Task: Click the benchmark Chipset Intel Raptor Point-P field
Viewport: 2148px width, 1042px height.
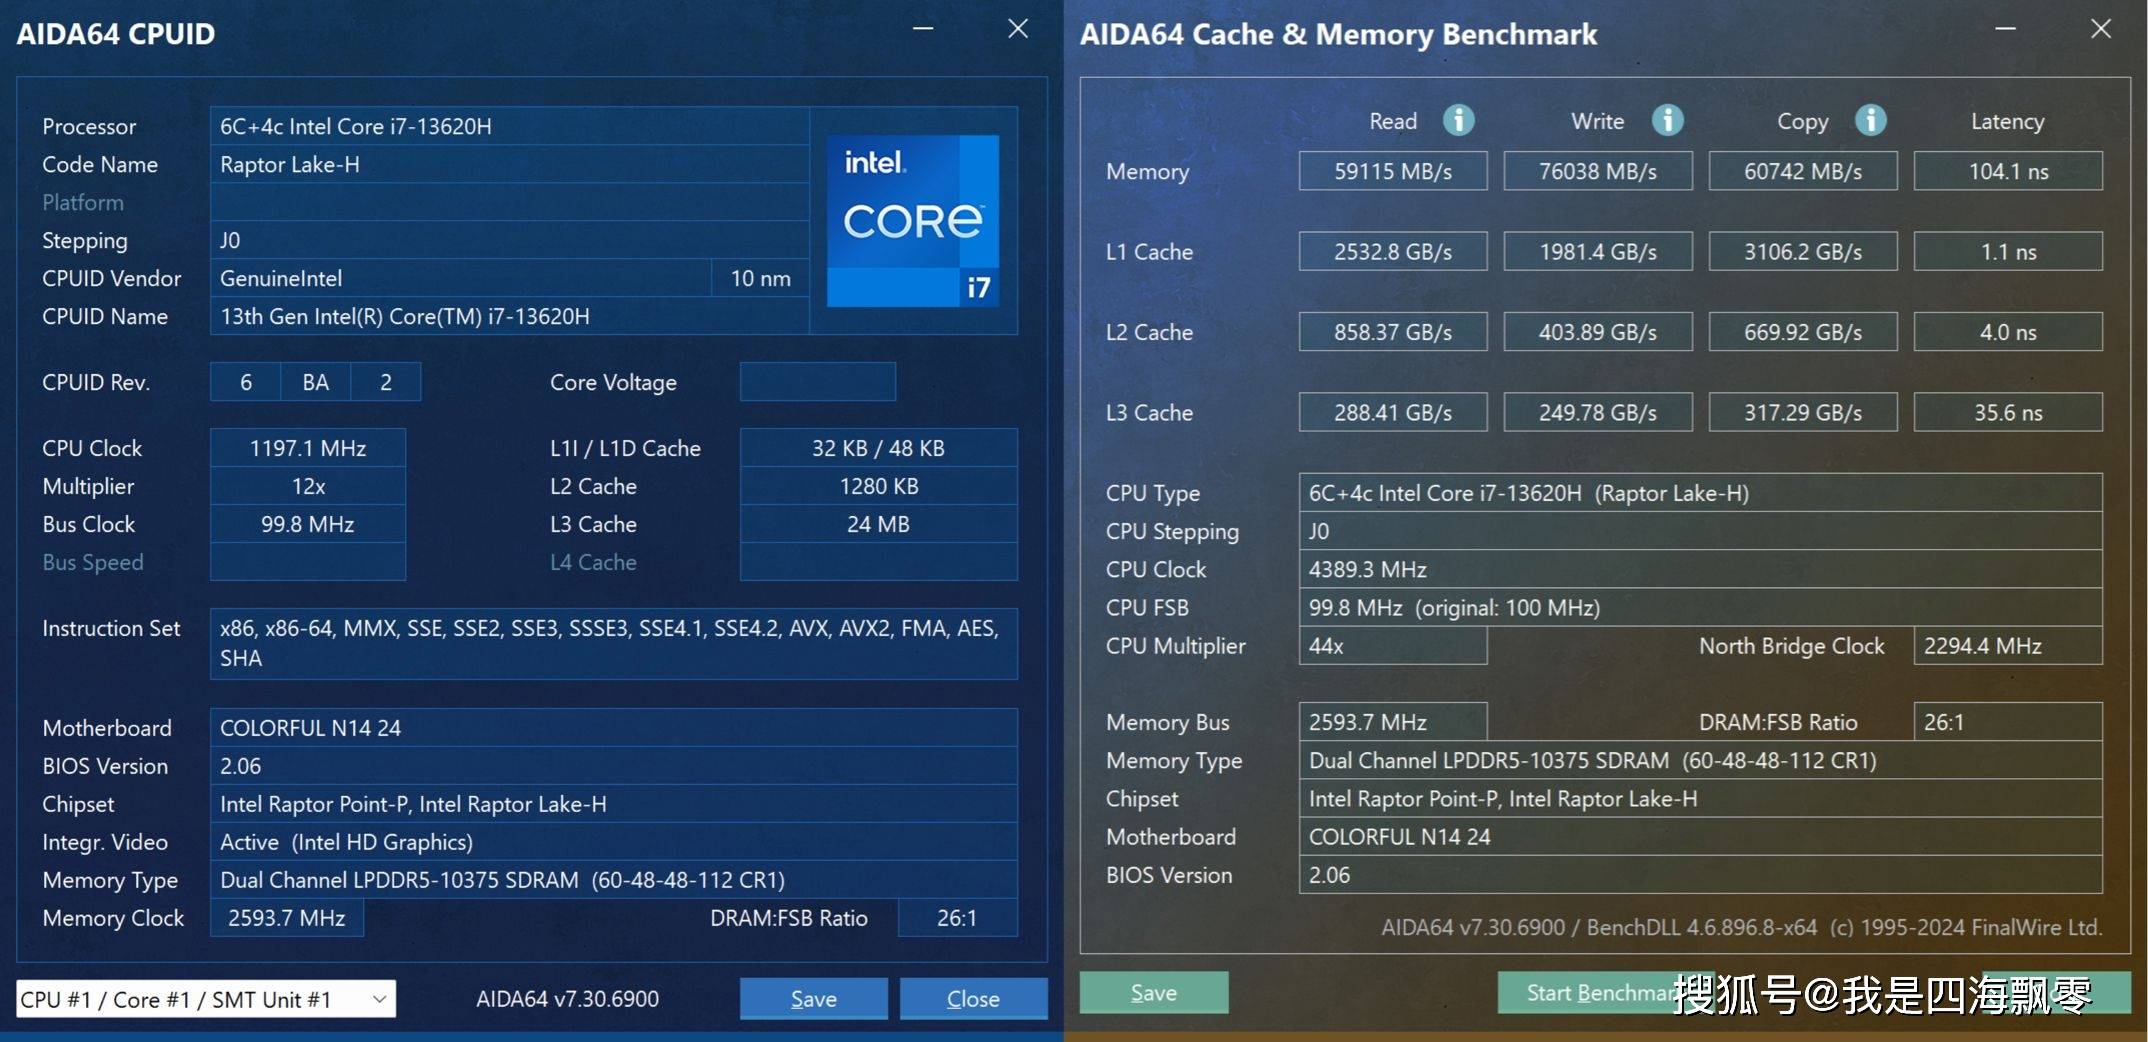Action: point(1700,798)
